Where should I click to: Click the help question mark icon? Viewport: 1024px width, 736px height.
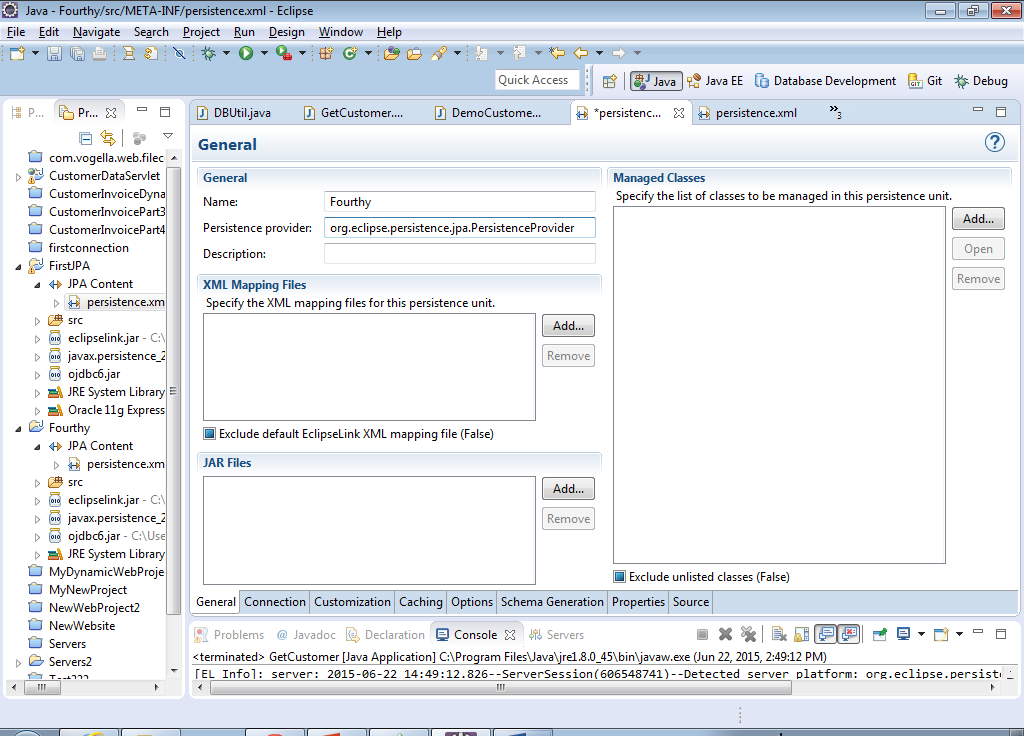point(994,143)
